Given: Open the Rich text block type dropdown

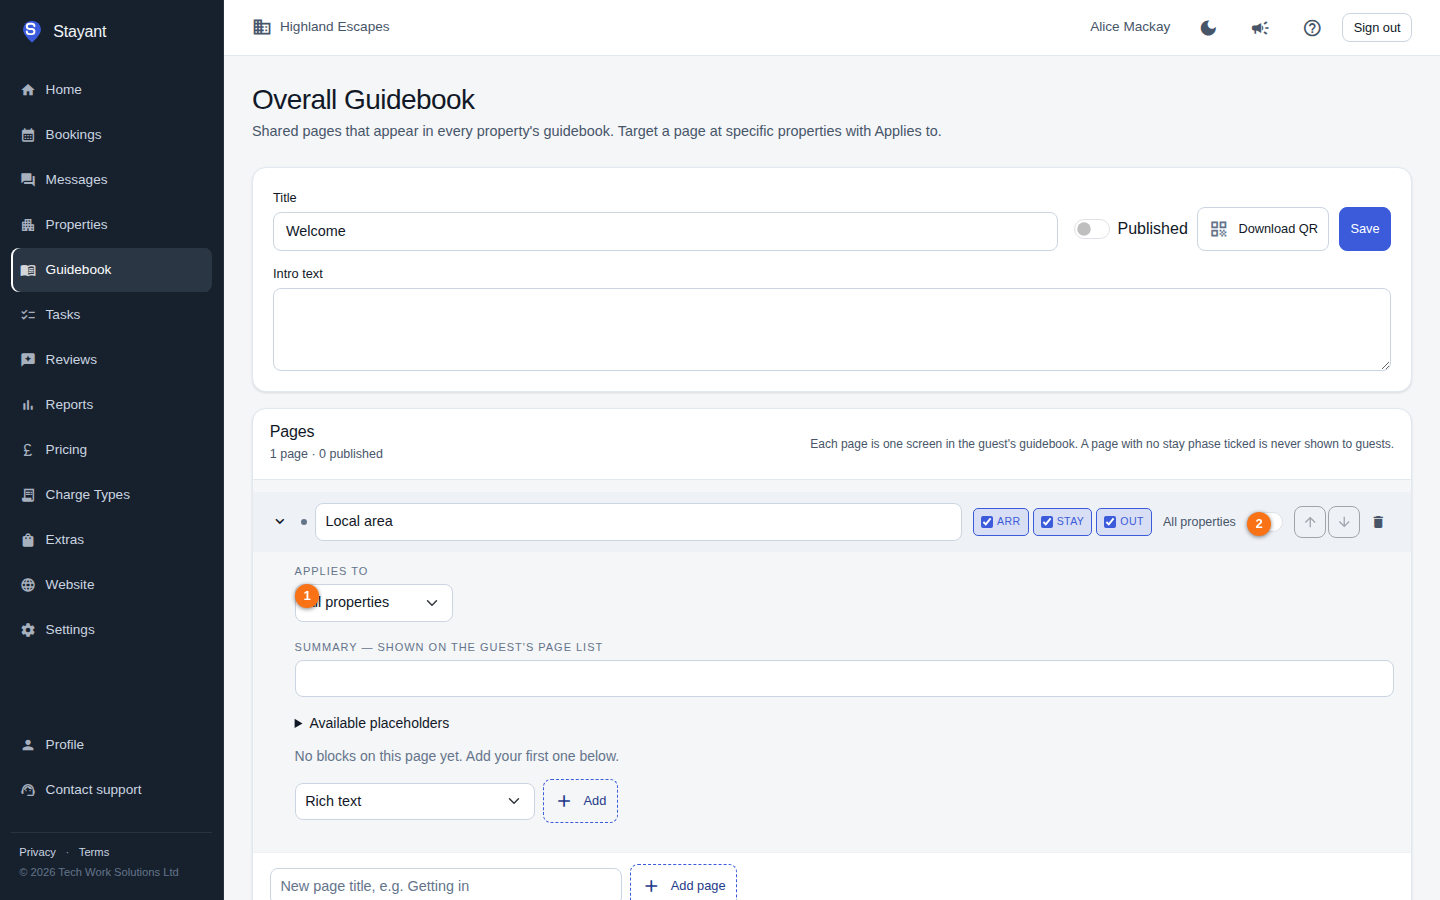Looking at the screenshot, I should [x=414, y=801].
